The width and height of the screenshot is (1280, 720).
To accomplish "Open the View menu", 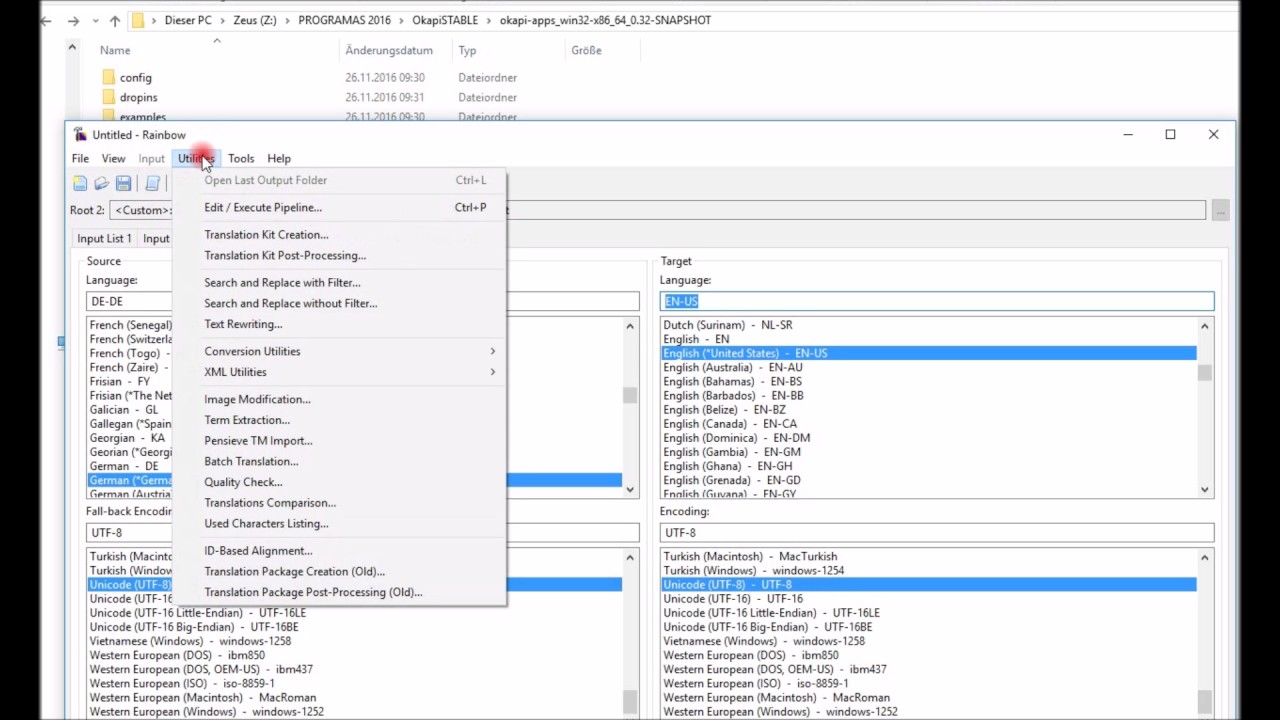I will pyautogui.click(x=113, y=158).
